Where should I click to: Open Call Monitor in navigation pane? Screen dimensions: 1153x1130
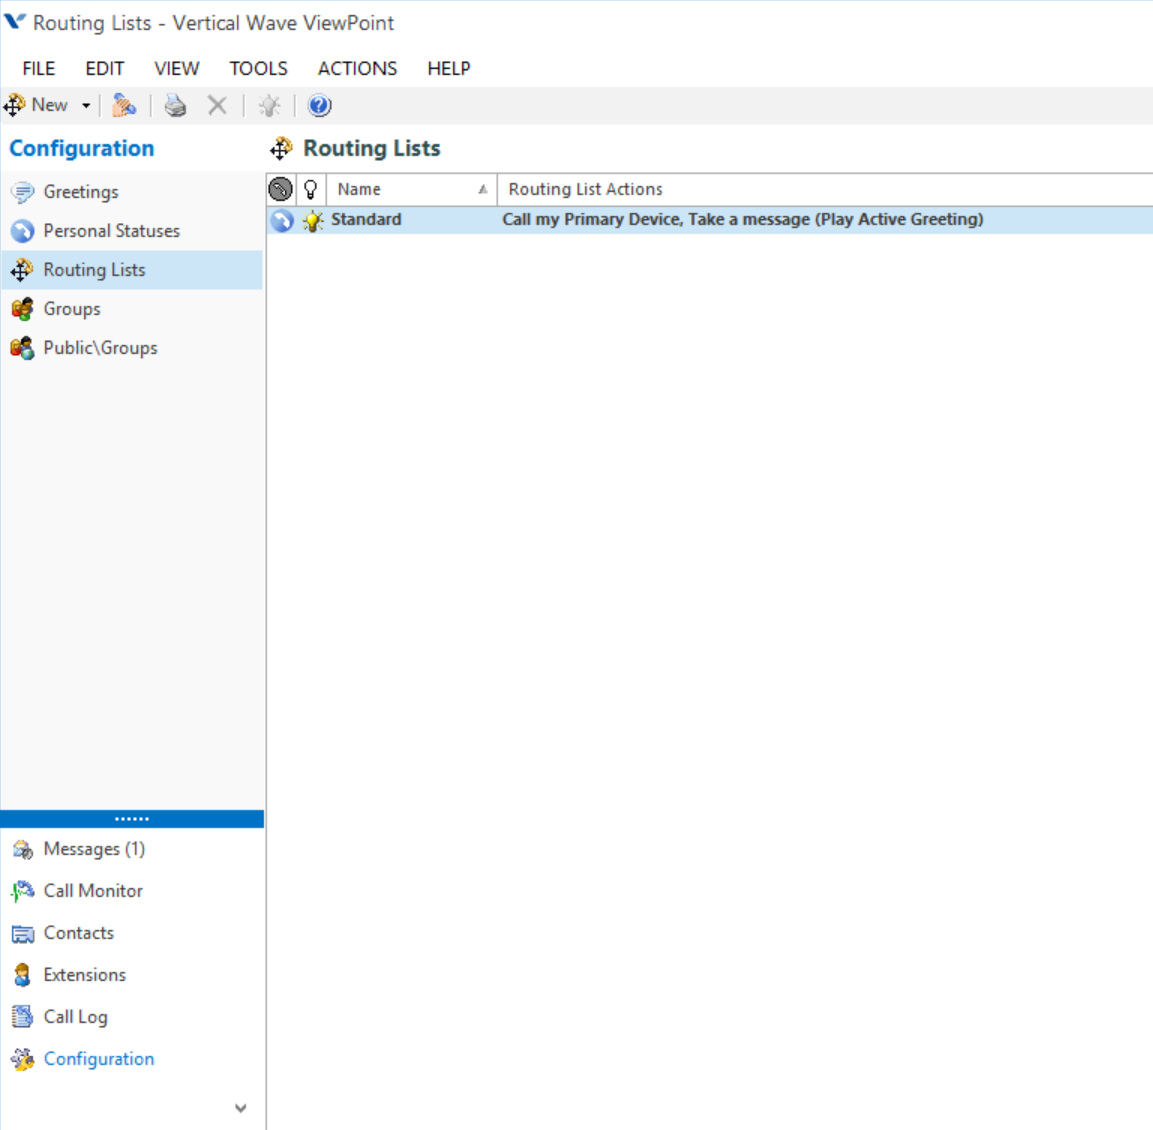92,891
